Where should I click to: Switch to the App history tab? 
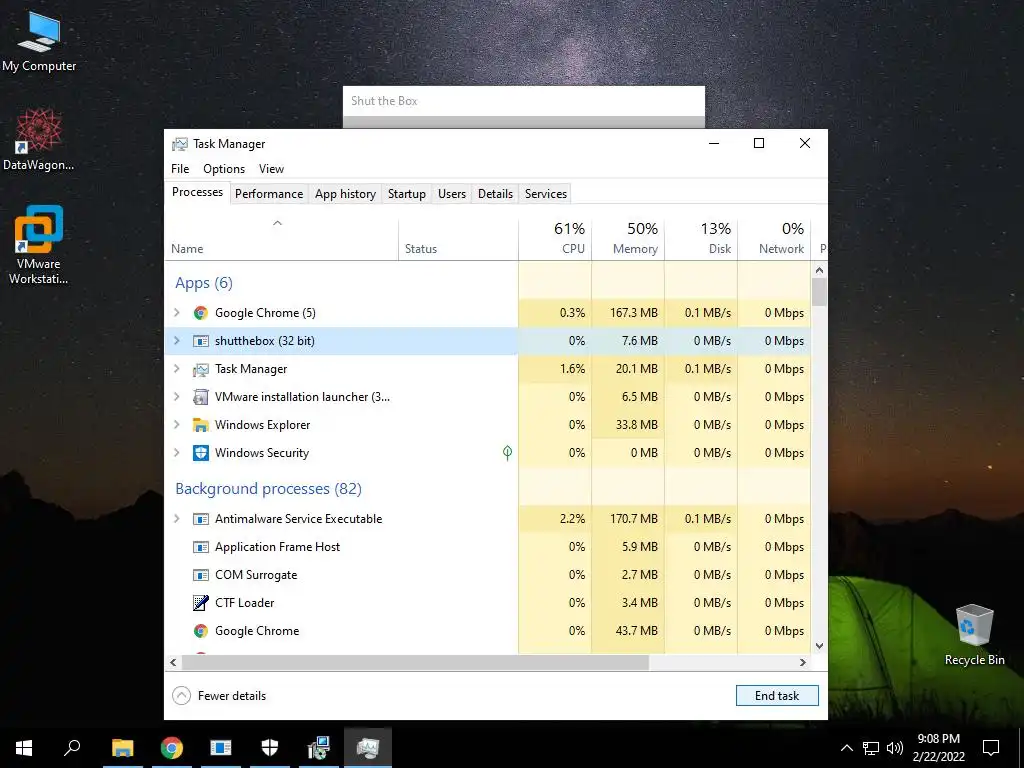[x=345, y=194]
